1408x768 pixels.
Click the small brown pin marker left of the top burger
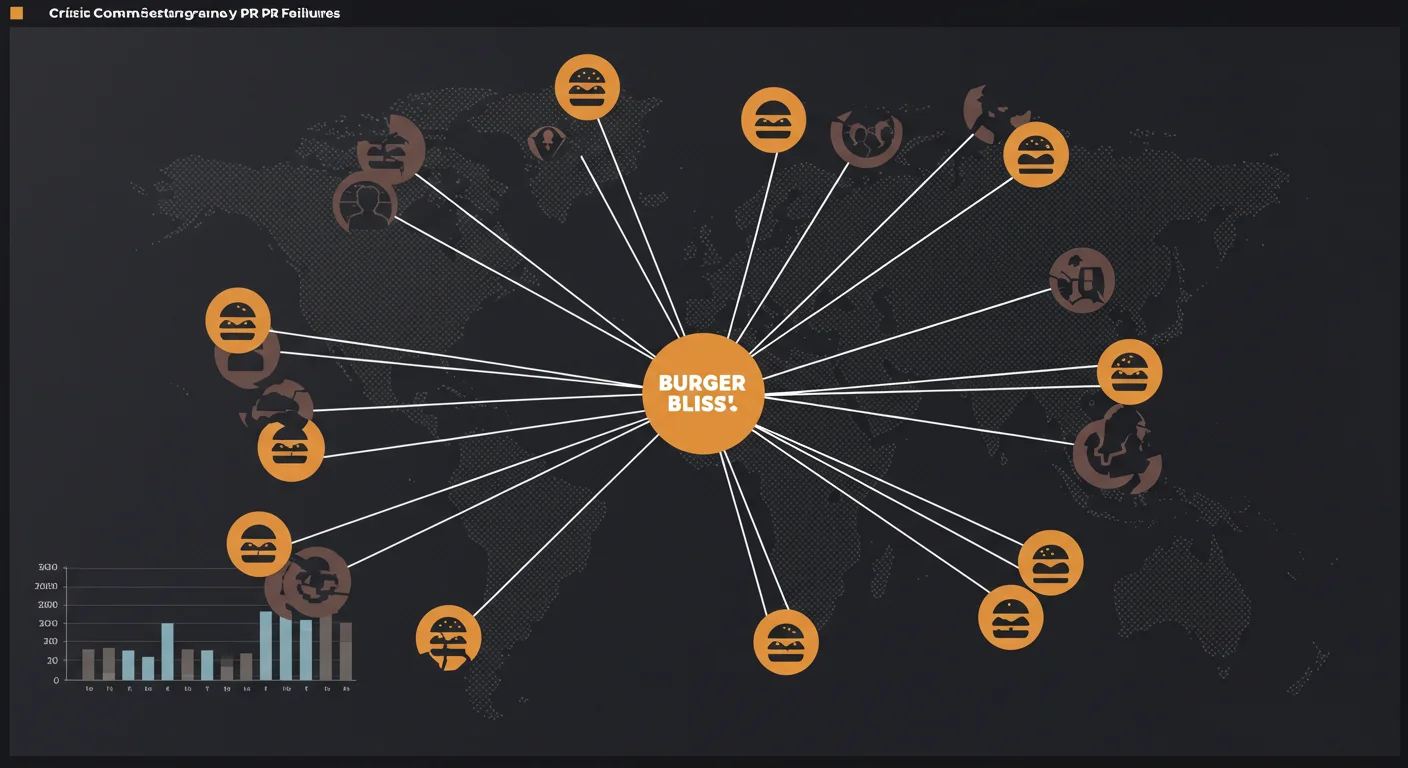click(x=546, y=142)
